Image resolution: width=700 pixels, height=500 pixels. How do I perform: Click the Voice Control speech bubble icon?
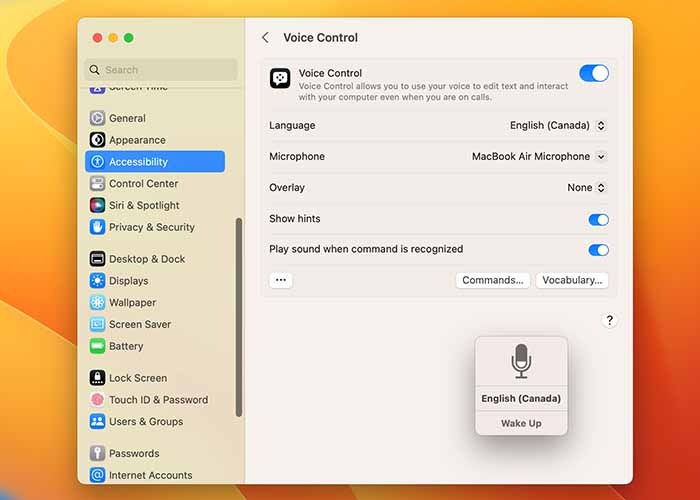click(x=280, y=79)
